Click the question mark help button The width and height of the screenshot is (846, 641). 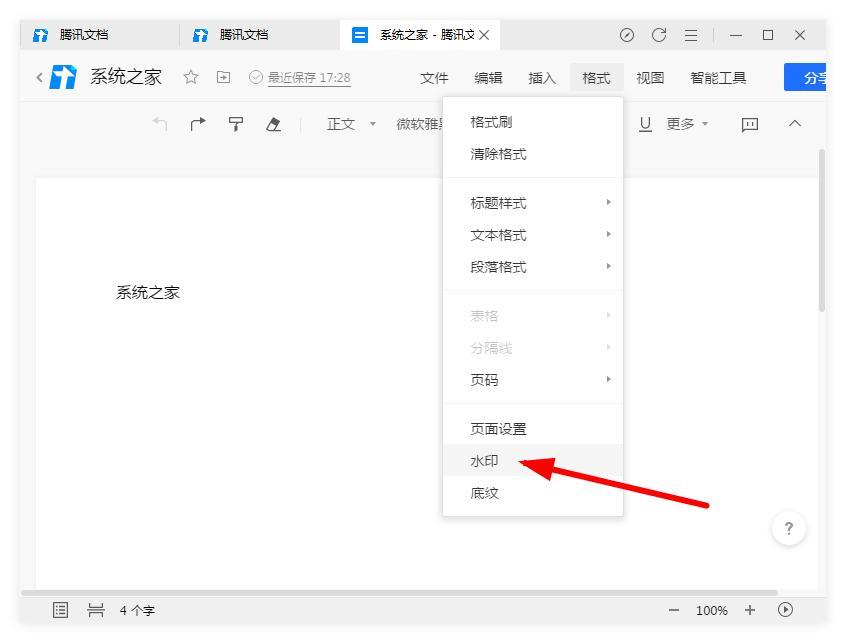[789, 528]
